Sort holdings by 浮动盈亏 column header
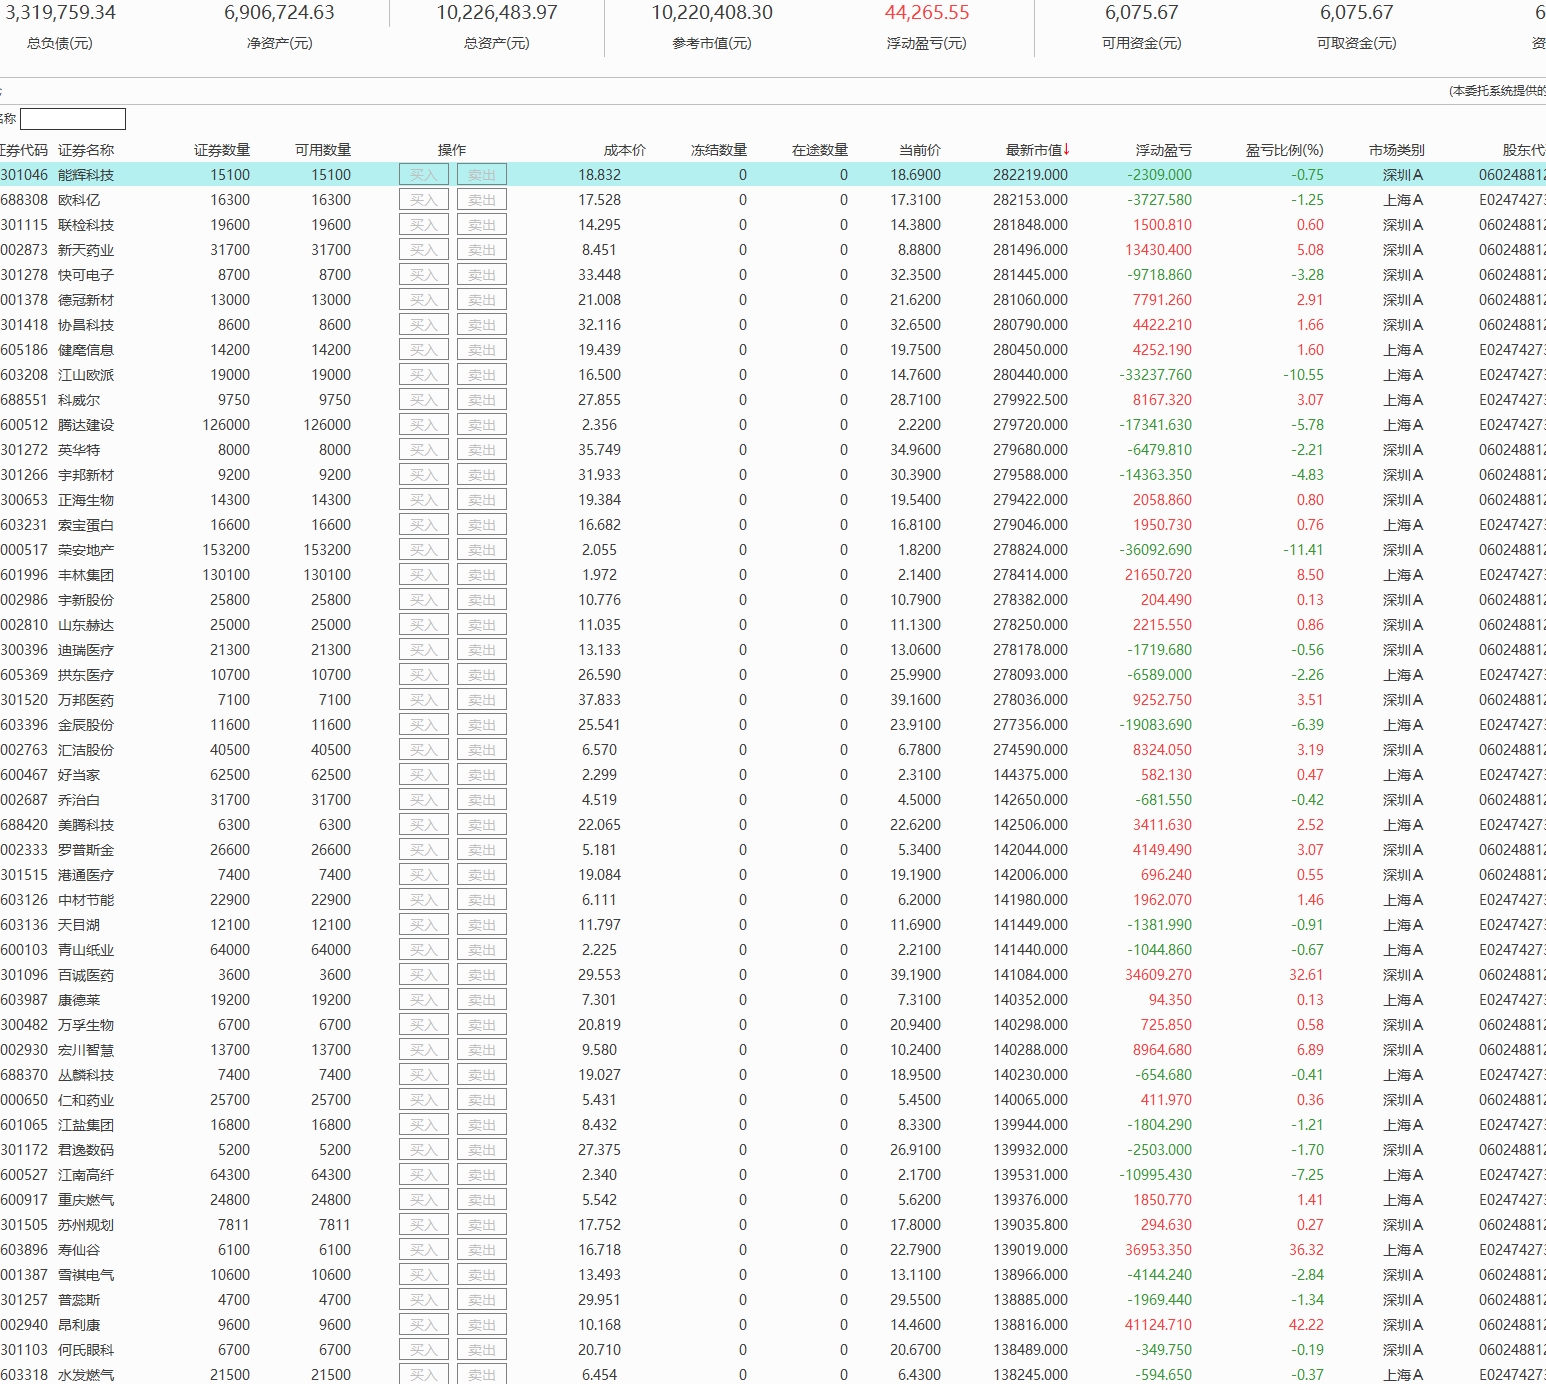This screenshot has height=1384, width=1546. click(x=1163, y=150)
